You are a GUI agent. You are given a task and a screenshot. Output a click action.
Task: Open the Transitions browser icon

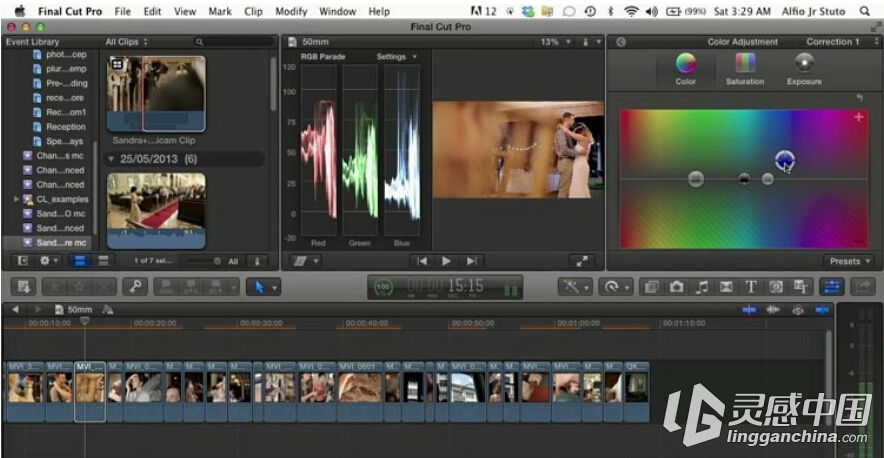click(x=726, y=287)
